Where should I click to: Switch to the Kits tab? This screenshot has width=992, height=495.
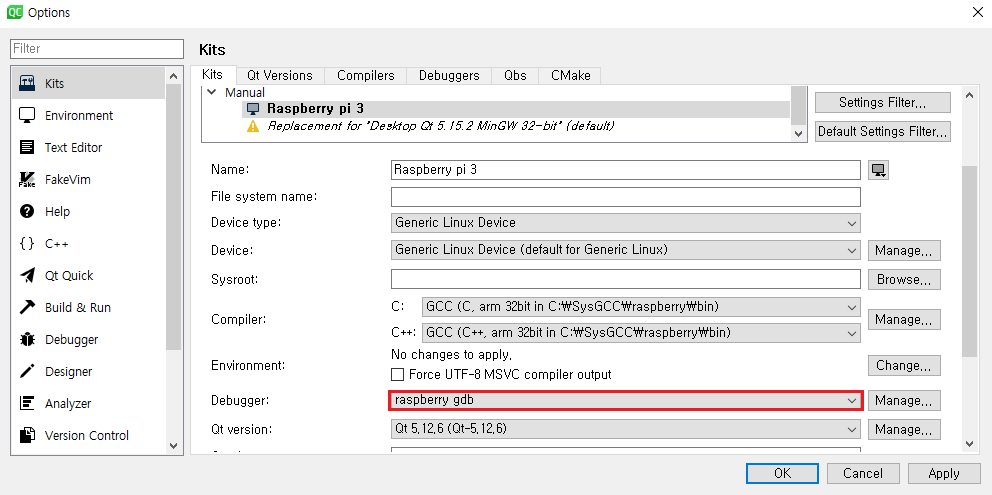point(213,75)
